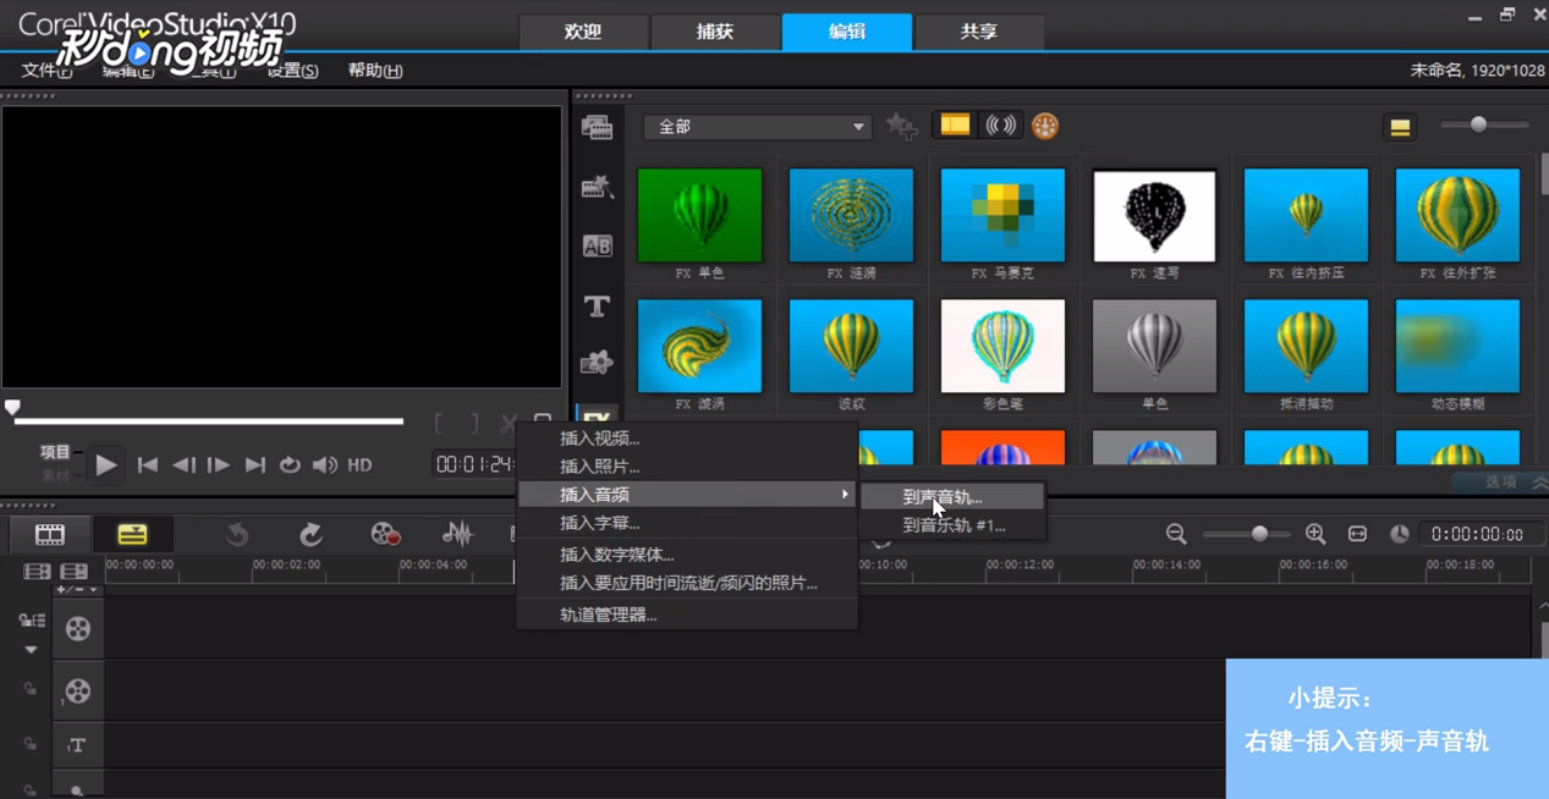The width and height of the screenshot is (1549, 799).
Task: Switch to the 共享 tab
Action: (x=979, y=32)
